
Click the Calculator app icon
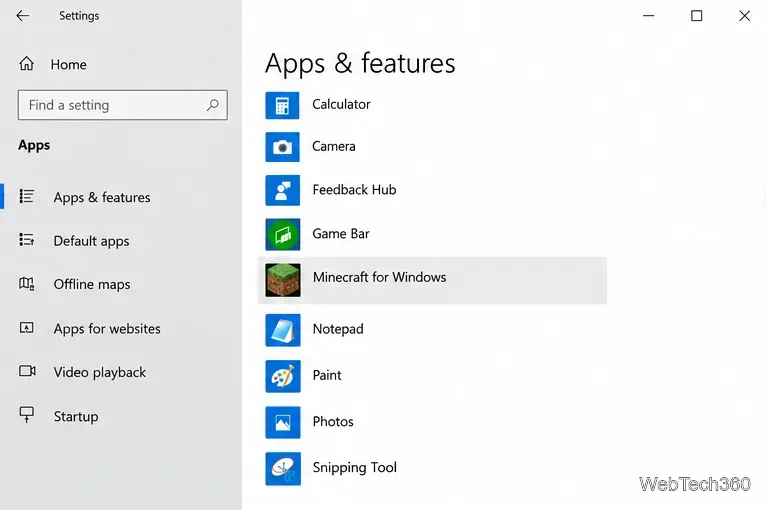[x=282, y=105]
